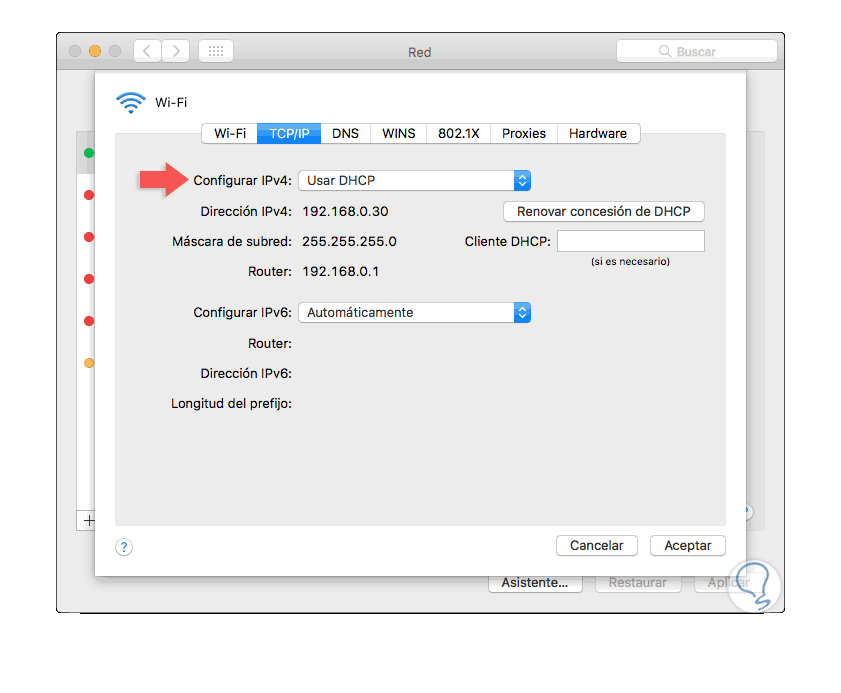This screenshot has height=693, width=841.
Task: Add a network service with plus button
Action: tap(88, 520)
